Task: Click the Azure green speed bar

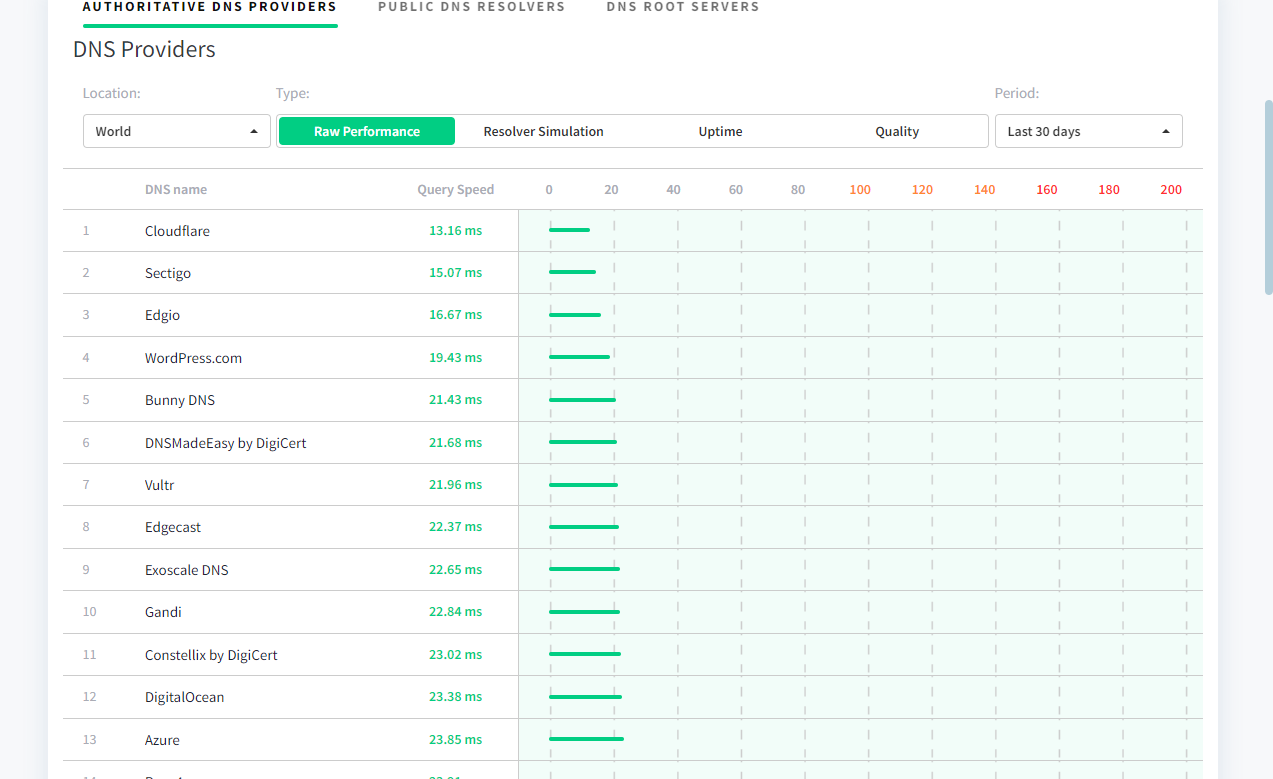Action: pyautogui.click(x=586, y=739)
